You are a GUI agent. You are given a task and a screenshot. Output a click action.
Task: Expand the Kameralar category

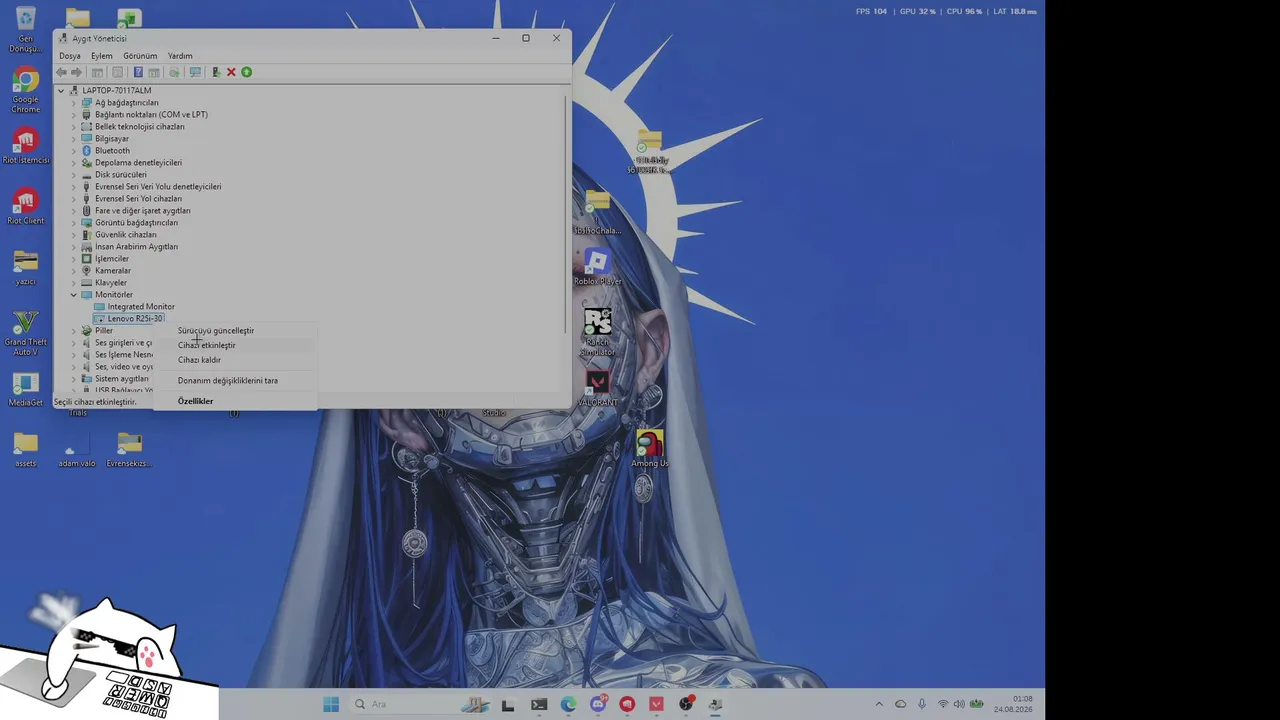pos(73,271)
